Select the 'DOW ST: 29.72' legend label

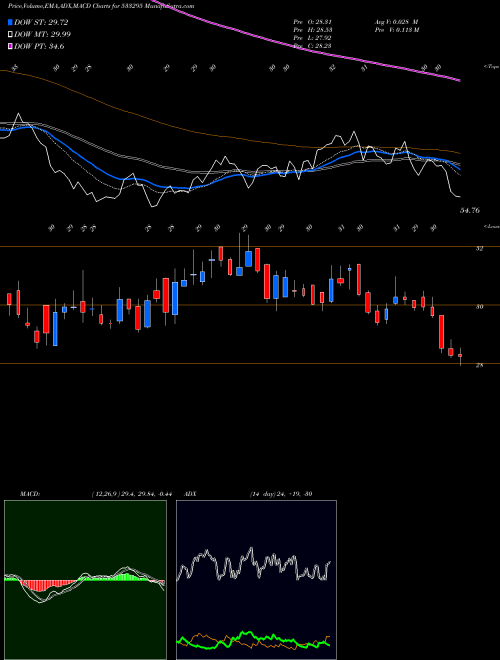click(x=41, y=23)
